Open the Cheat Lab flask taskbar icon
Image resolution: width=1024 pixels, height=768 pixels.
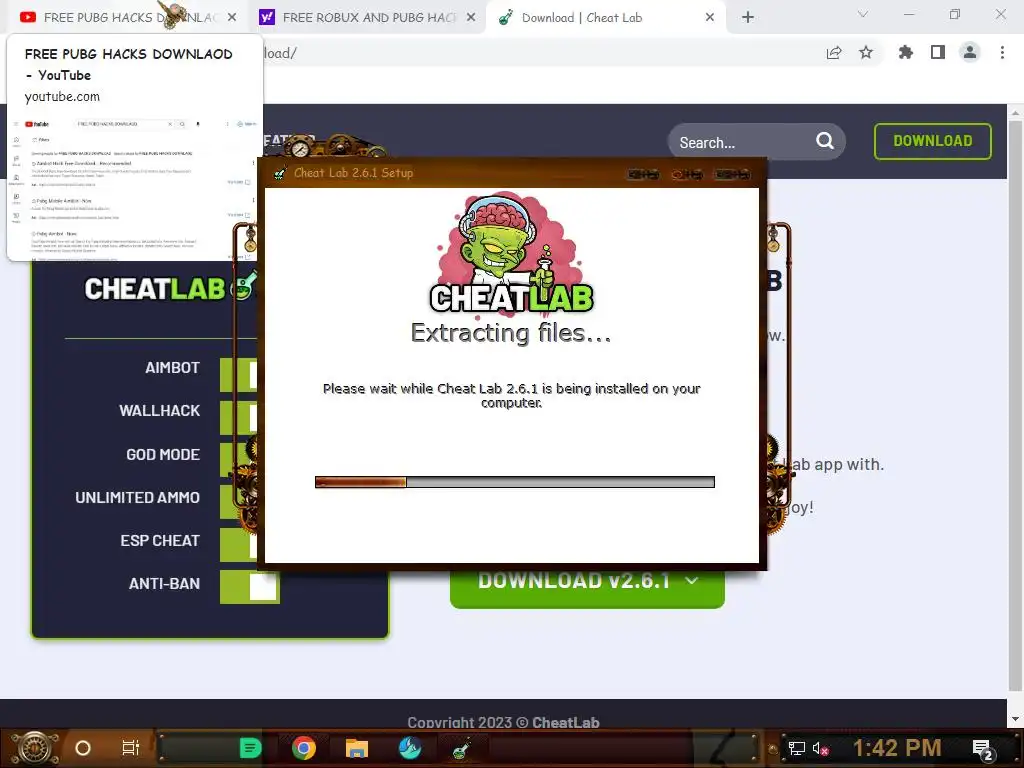click(462, 748)
